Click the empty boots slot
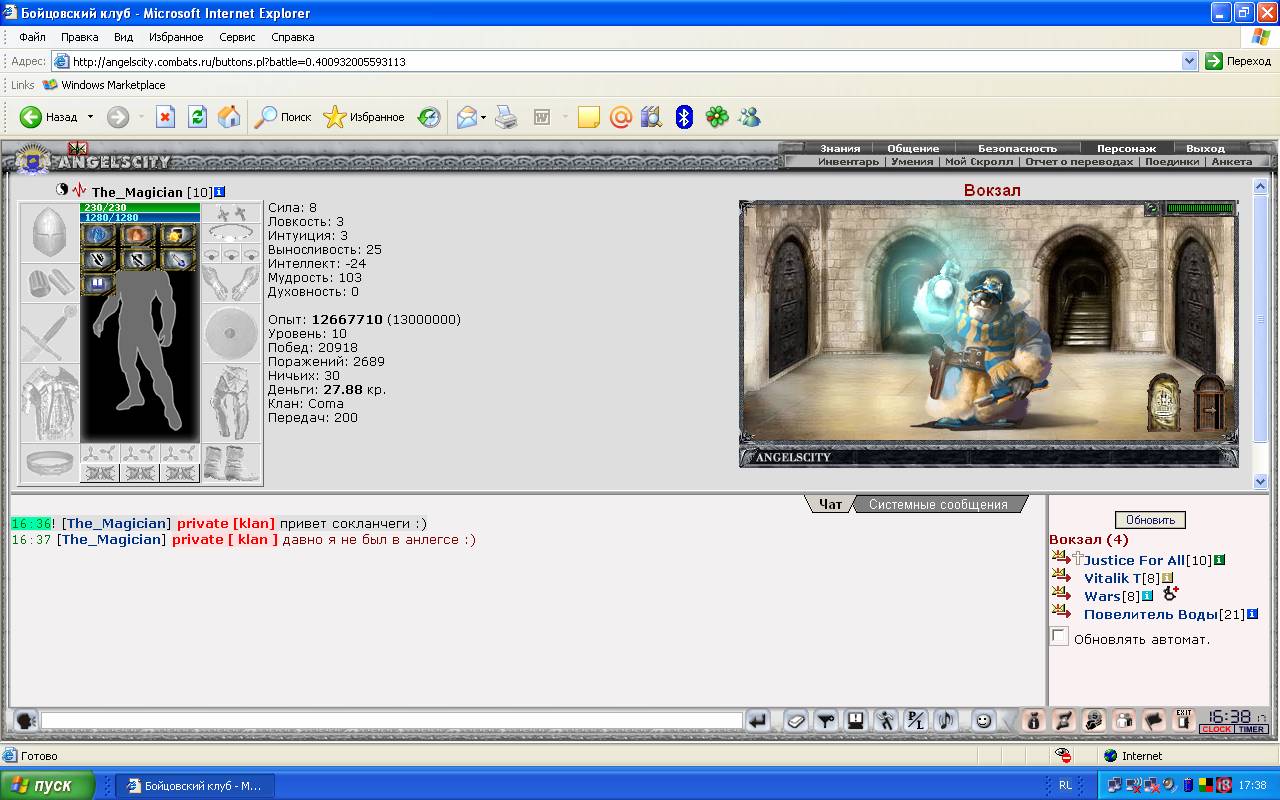This screenshot has width=1280, height=800. pyautogui.click(x=231, y=463)
